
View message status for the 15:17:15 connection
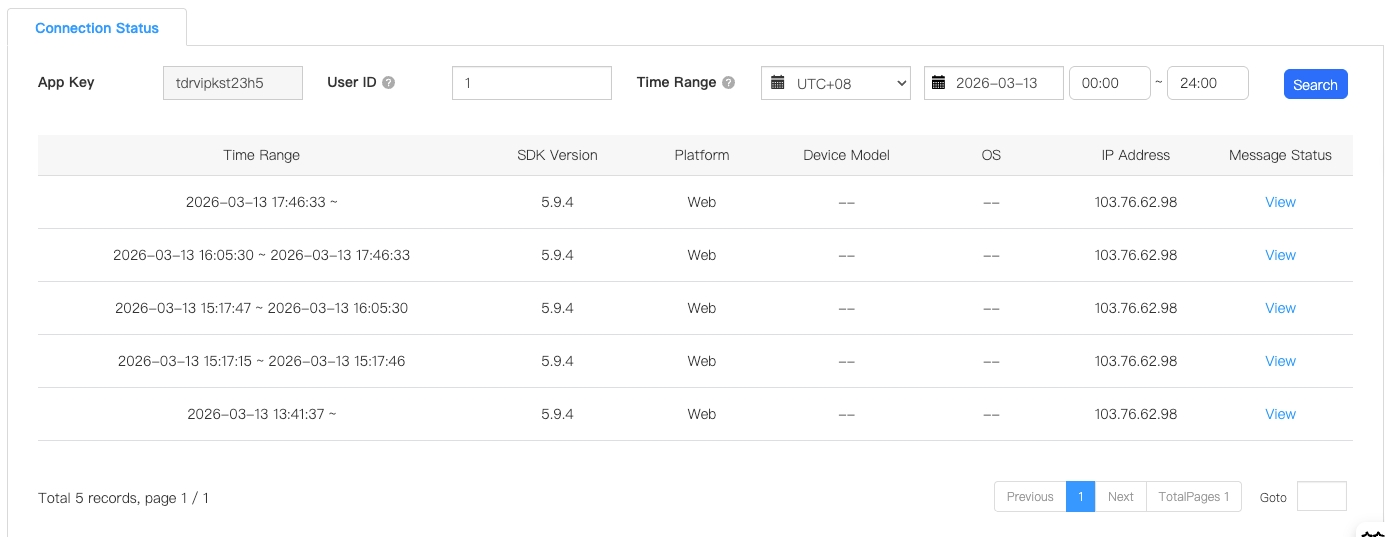tap(1280, 361)
